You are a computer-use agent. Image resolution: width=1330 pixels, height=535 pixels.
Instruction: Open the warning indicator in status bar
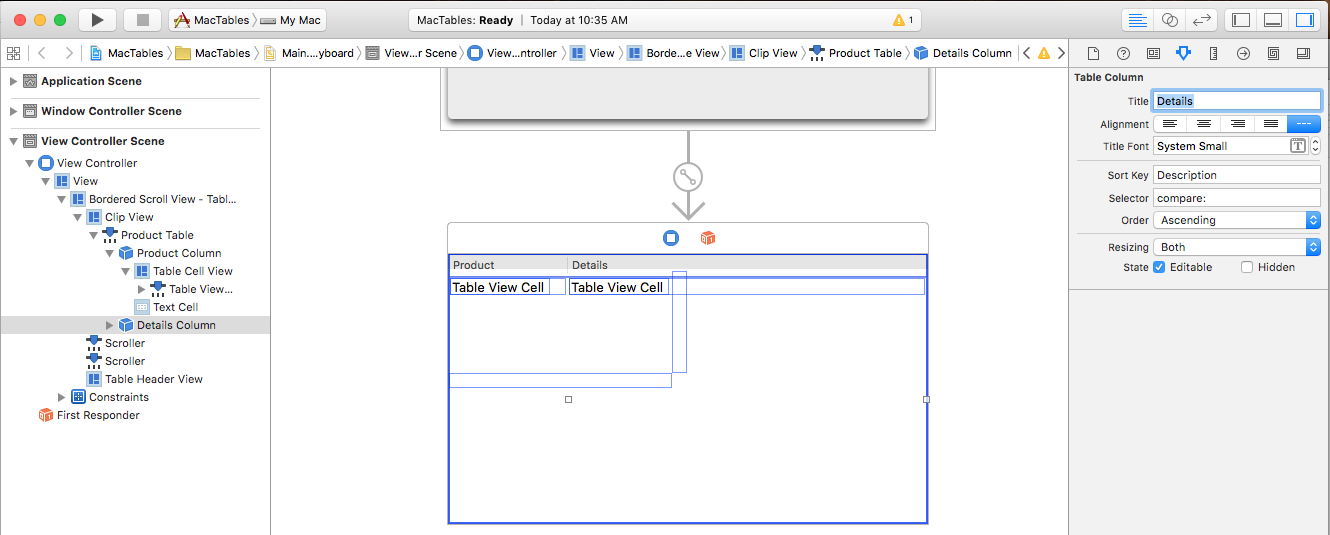coord(903,20)
